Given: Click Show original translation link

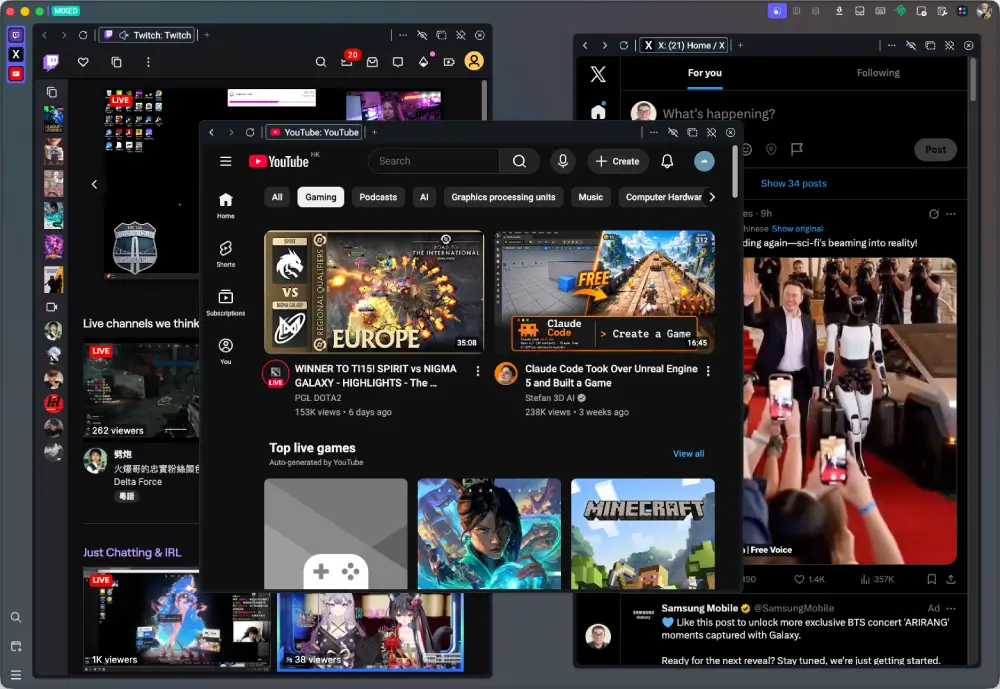Looking at the screenshot, I should point(797,228).
